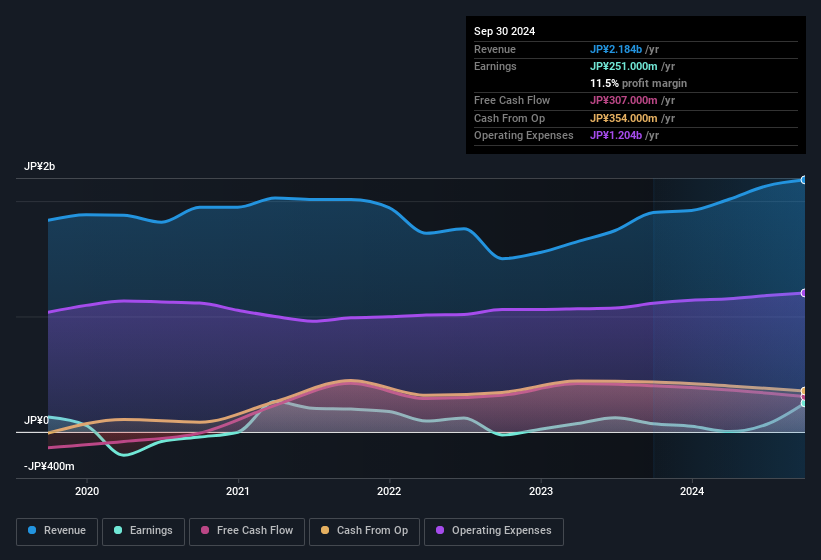
Task: Click the 11.5% profit margin text
Action: [638, 83]
